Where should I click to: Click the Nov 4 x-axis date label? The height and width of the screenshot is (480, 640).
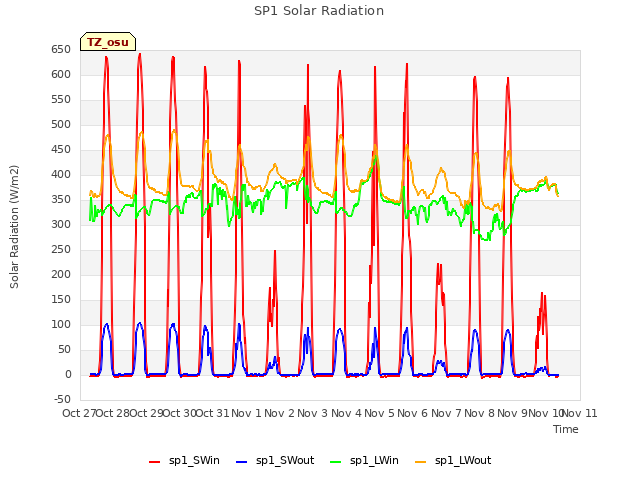coord(346,413)
